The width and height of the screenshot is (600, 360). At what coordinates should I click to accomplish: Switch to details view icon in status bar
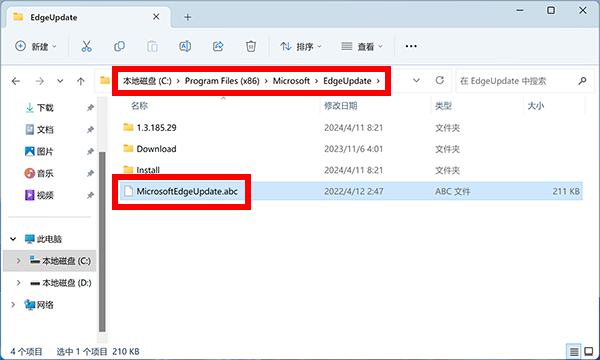click(574, 351)
